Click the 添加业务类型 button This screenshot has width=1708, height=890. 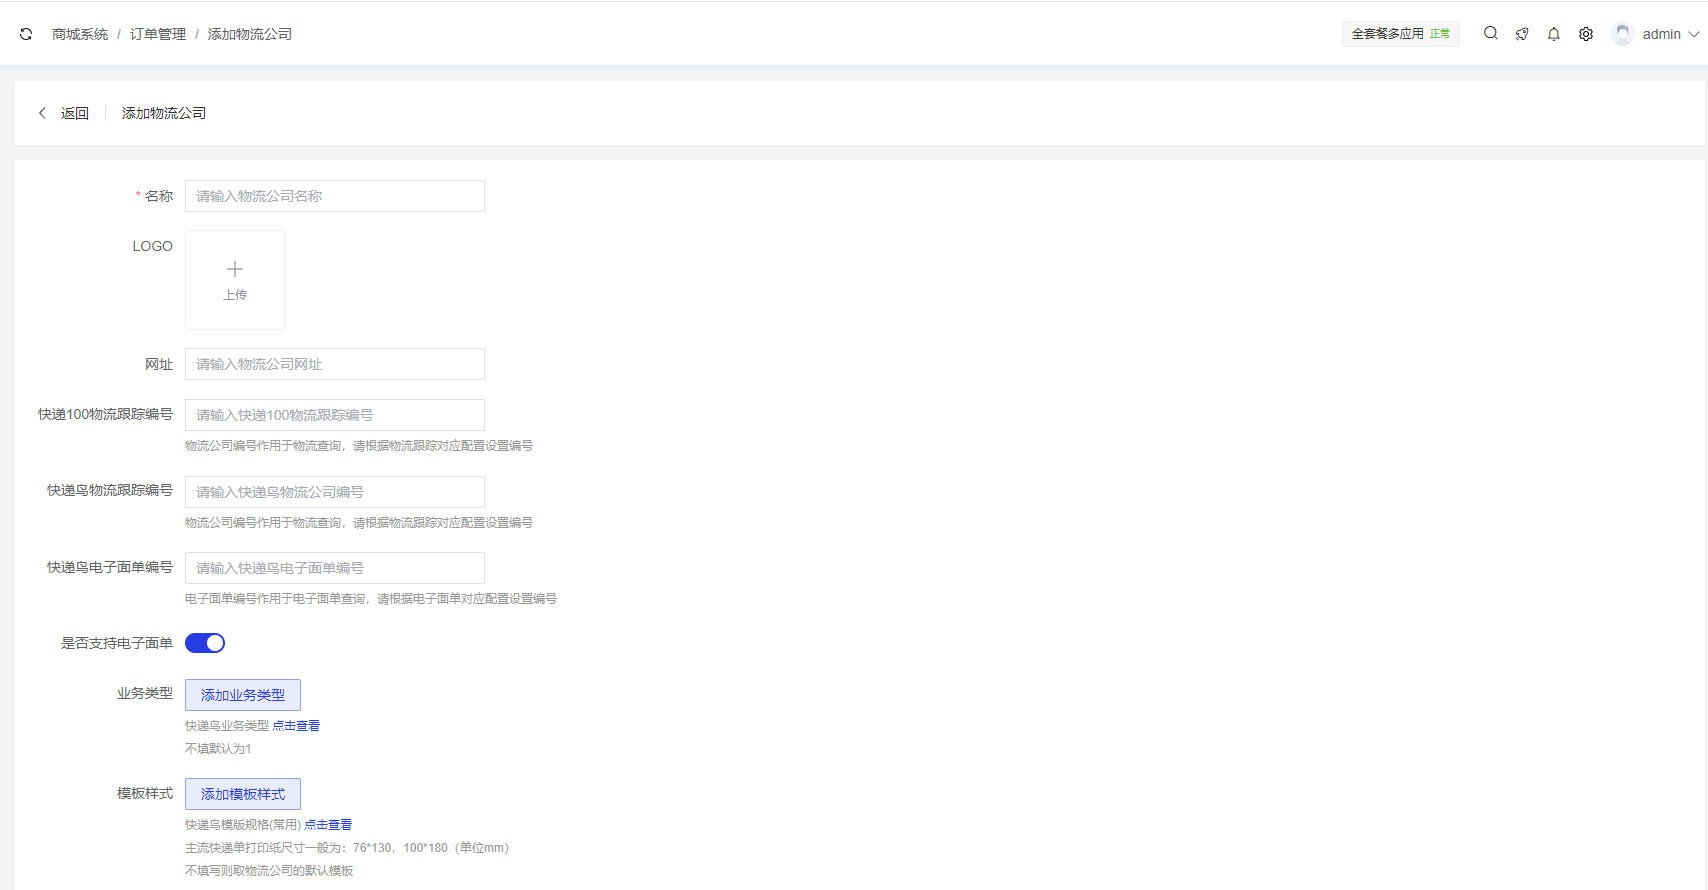pyautogui.click(x=243, y=695)
